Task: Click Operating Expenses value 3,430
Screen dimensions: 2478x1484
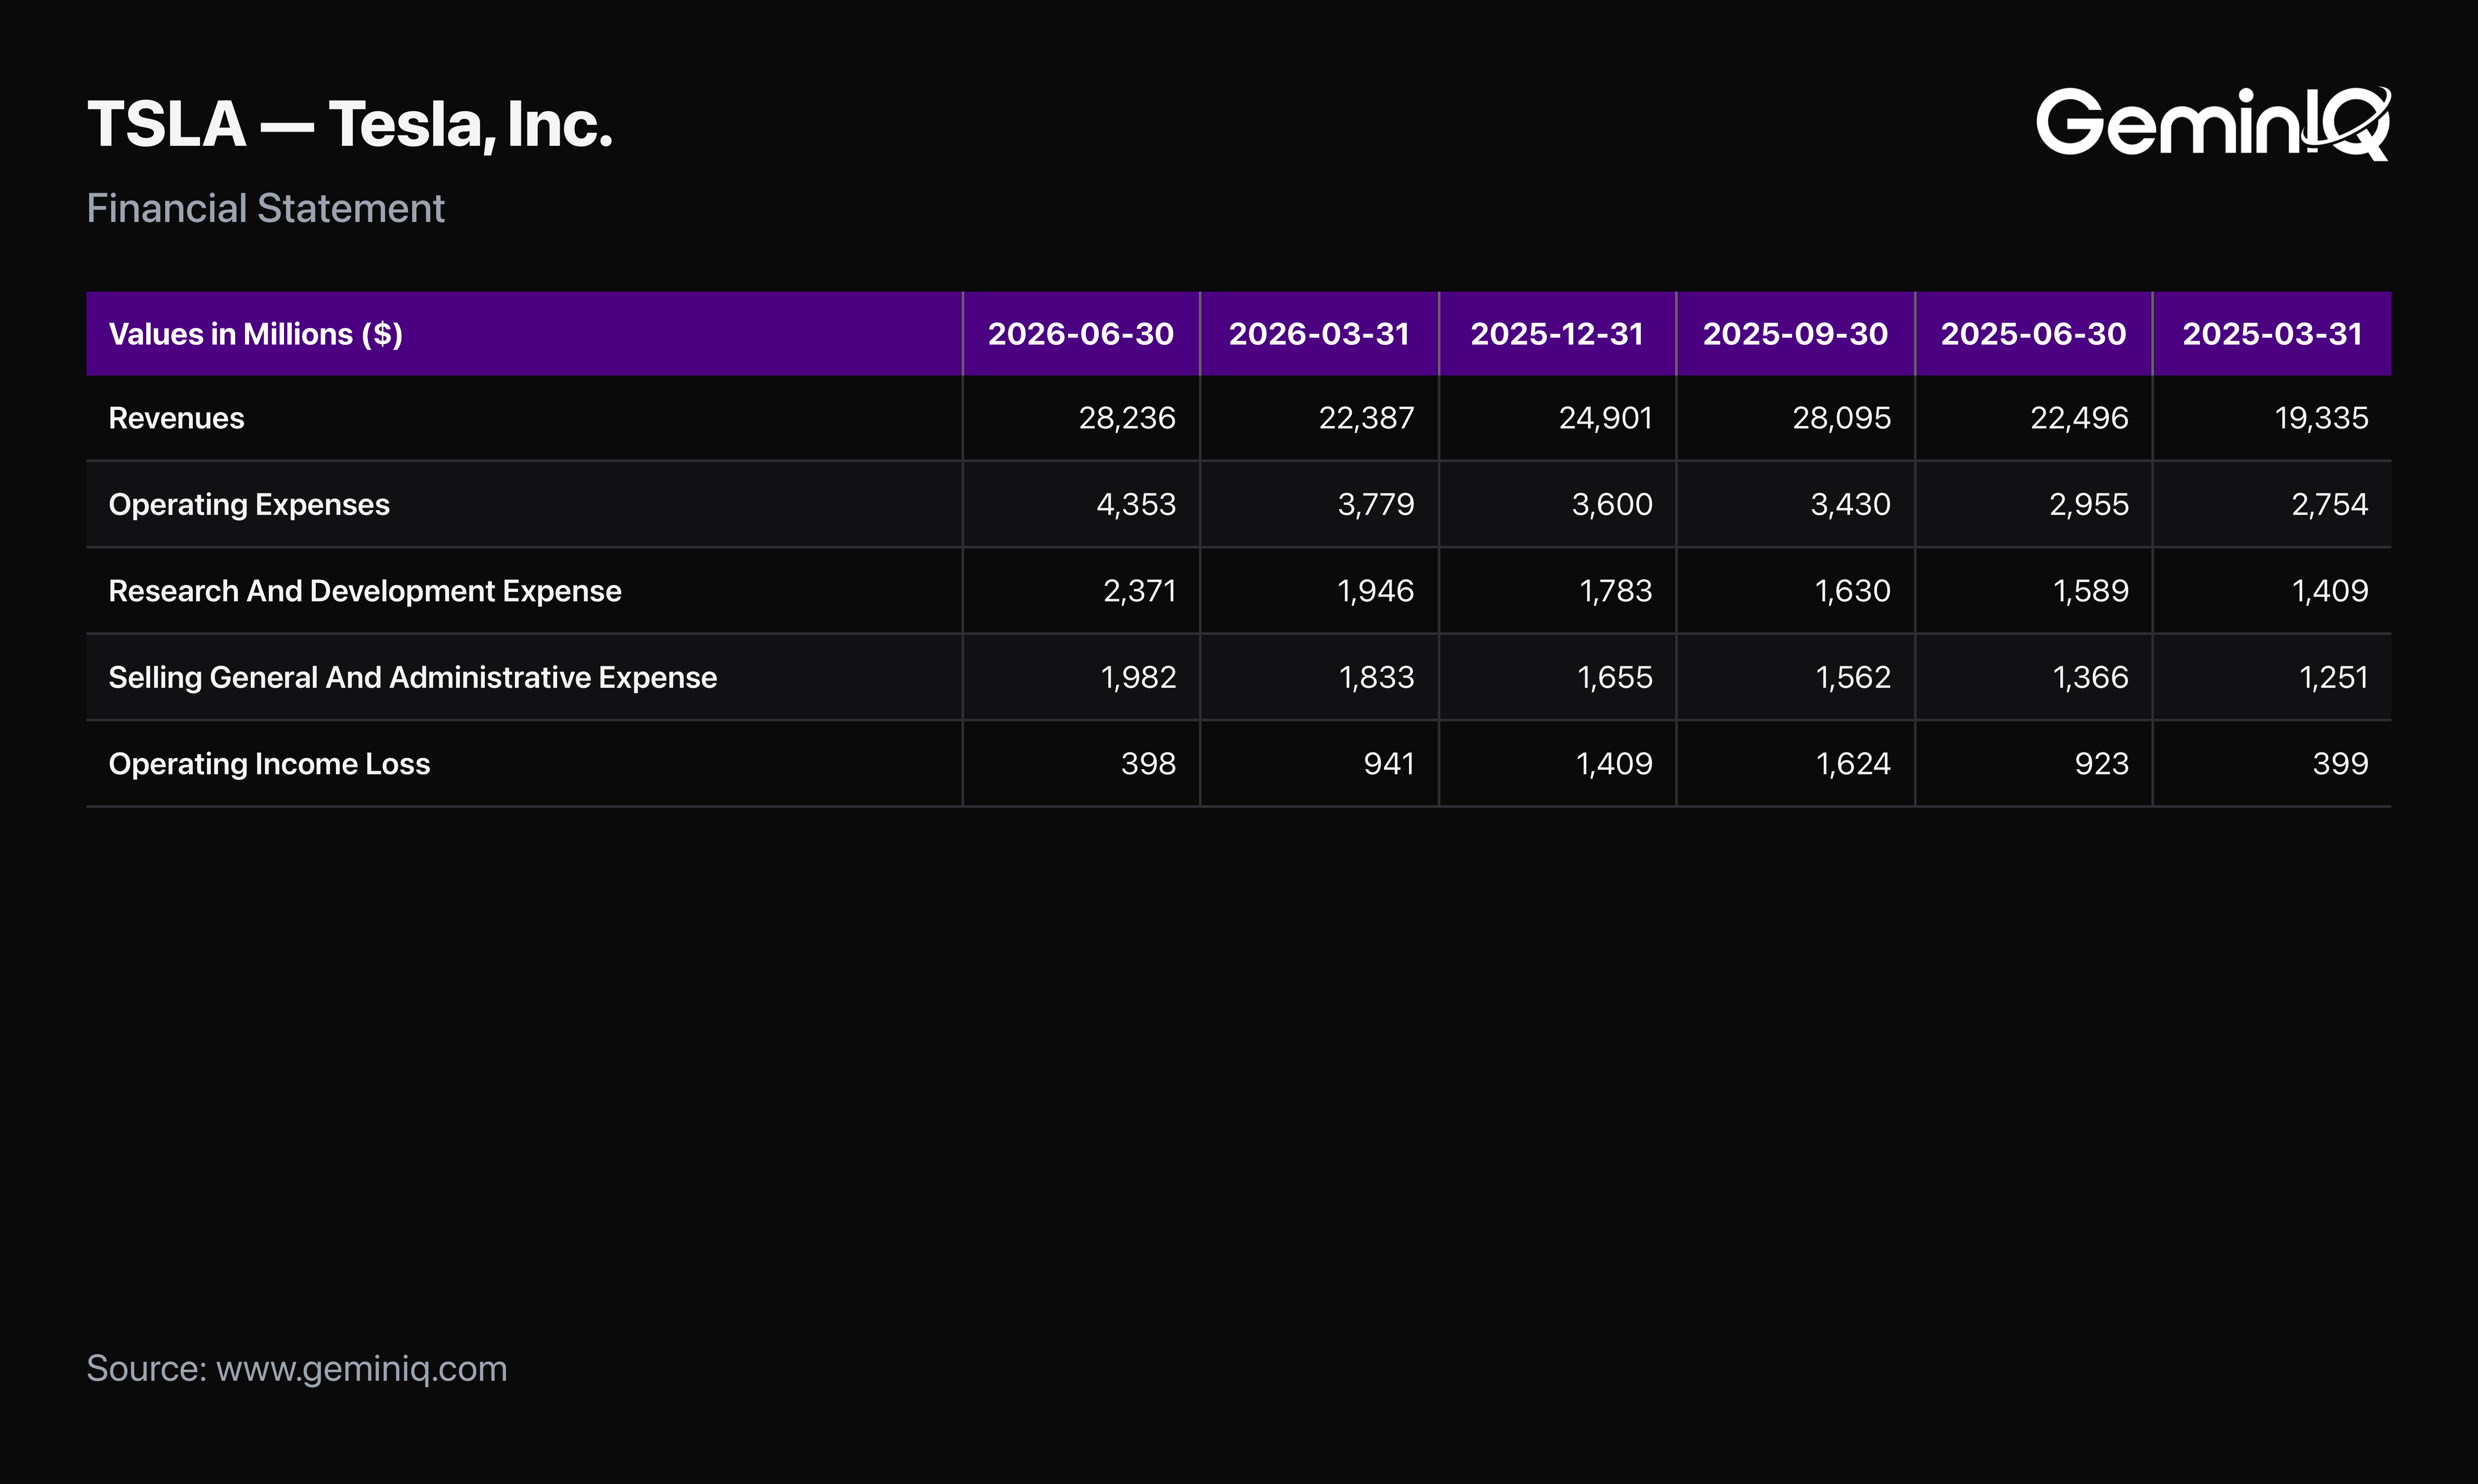Action: pos(1851,505)
